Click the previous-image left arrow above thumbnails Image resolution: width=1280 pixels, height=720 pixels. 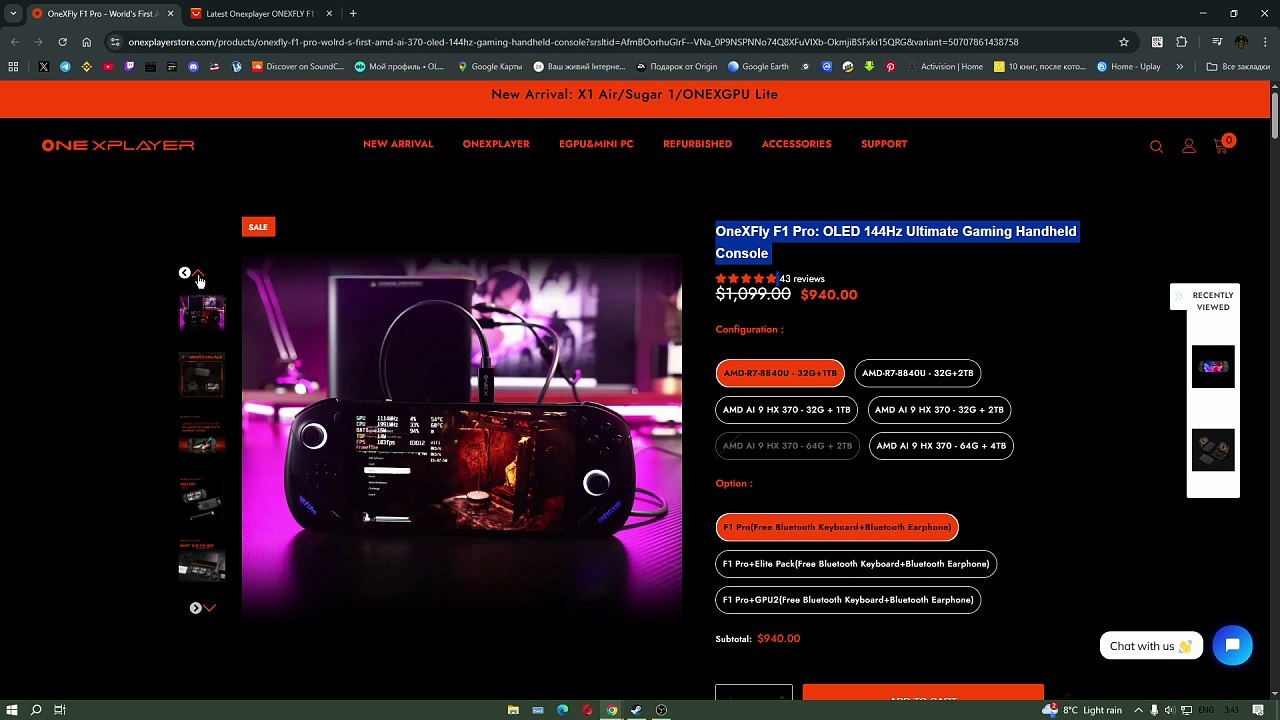(x=184, y=273)
